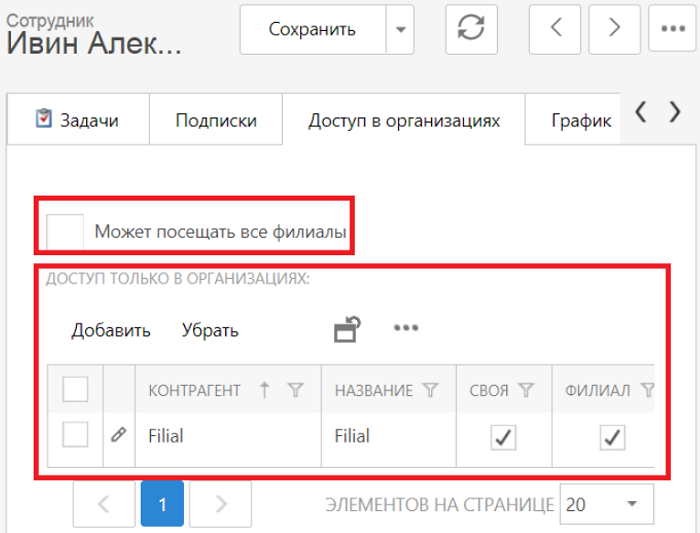Viewport: 700px width, 533px height.
Task: Click the Филиал column header
Action: (x=597, y=391)
